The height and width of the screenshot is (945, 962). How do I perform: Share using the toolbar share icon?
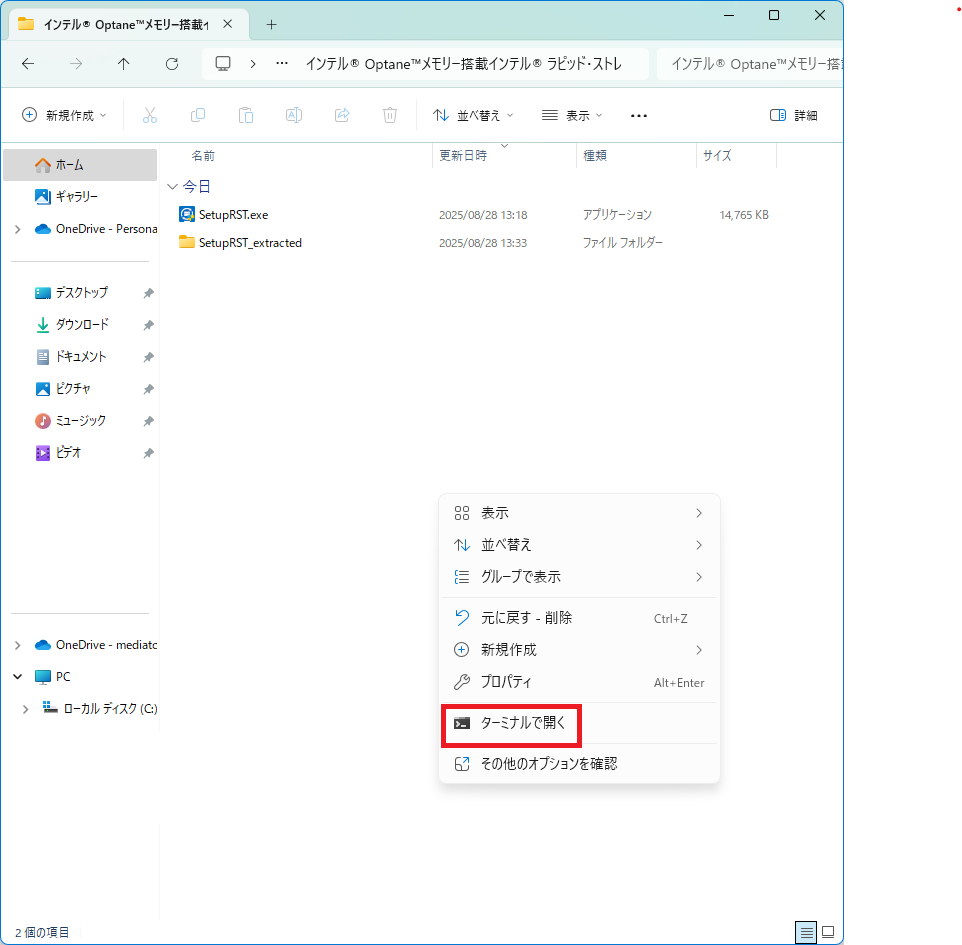pyautogui.click(x=342, y=115)
